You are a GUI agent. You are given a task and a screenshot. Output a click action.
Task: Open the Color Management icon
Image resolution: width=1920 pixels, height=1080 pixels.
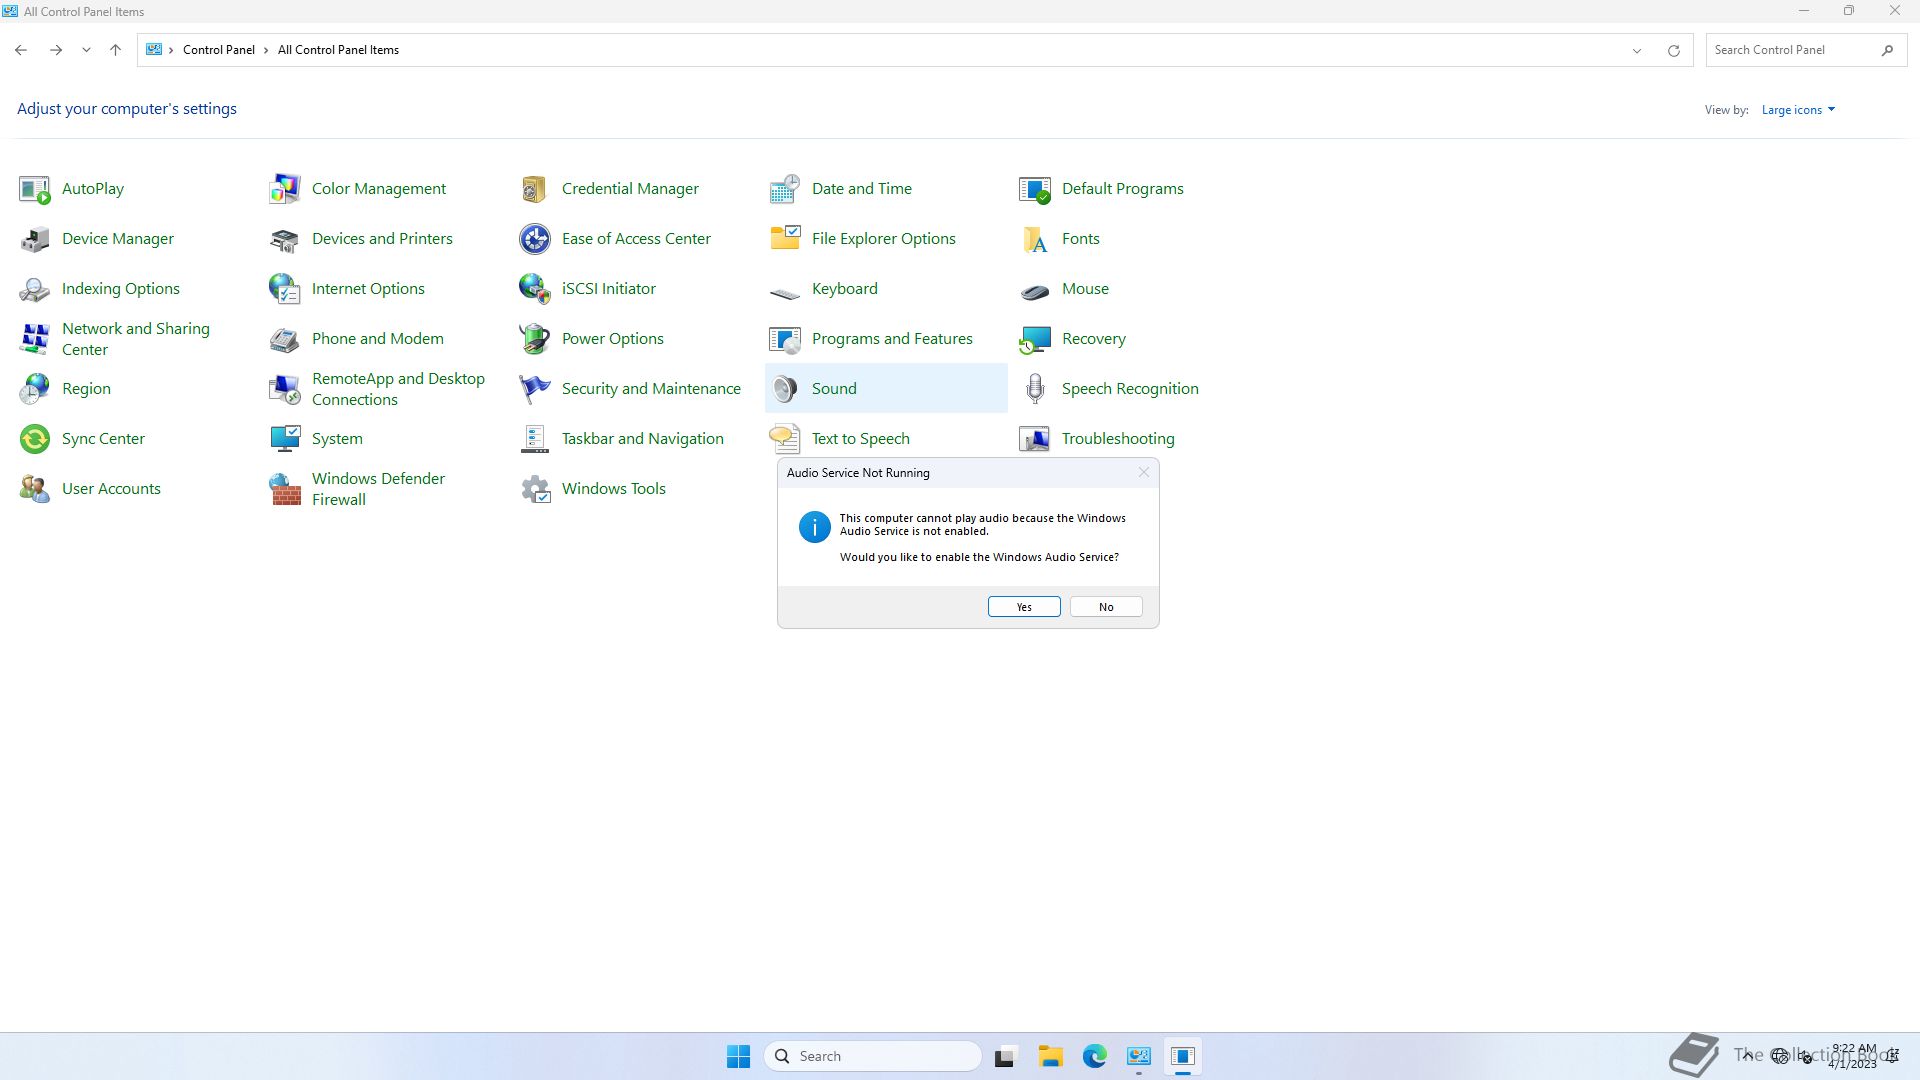point(285,189)
